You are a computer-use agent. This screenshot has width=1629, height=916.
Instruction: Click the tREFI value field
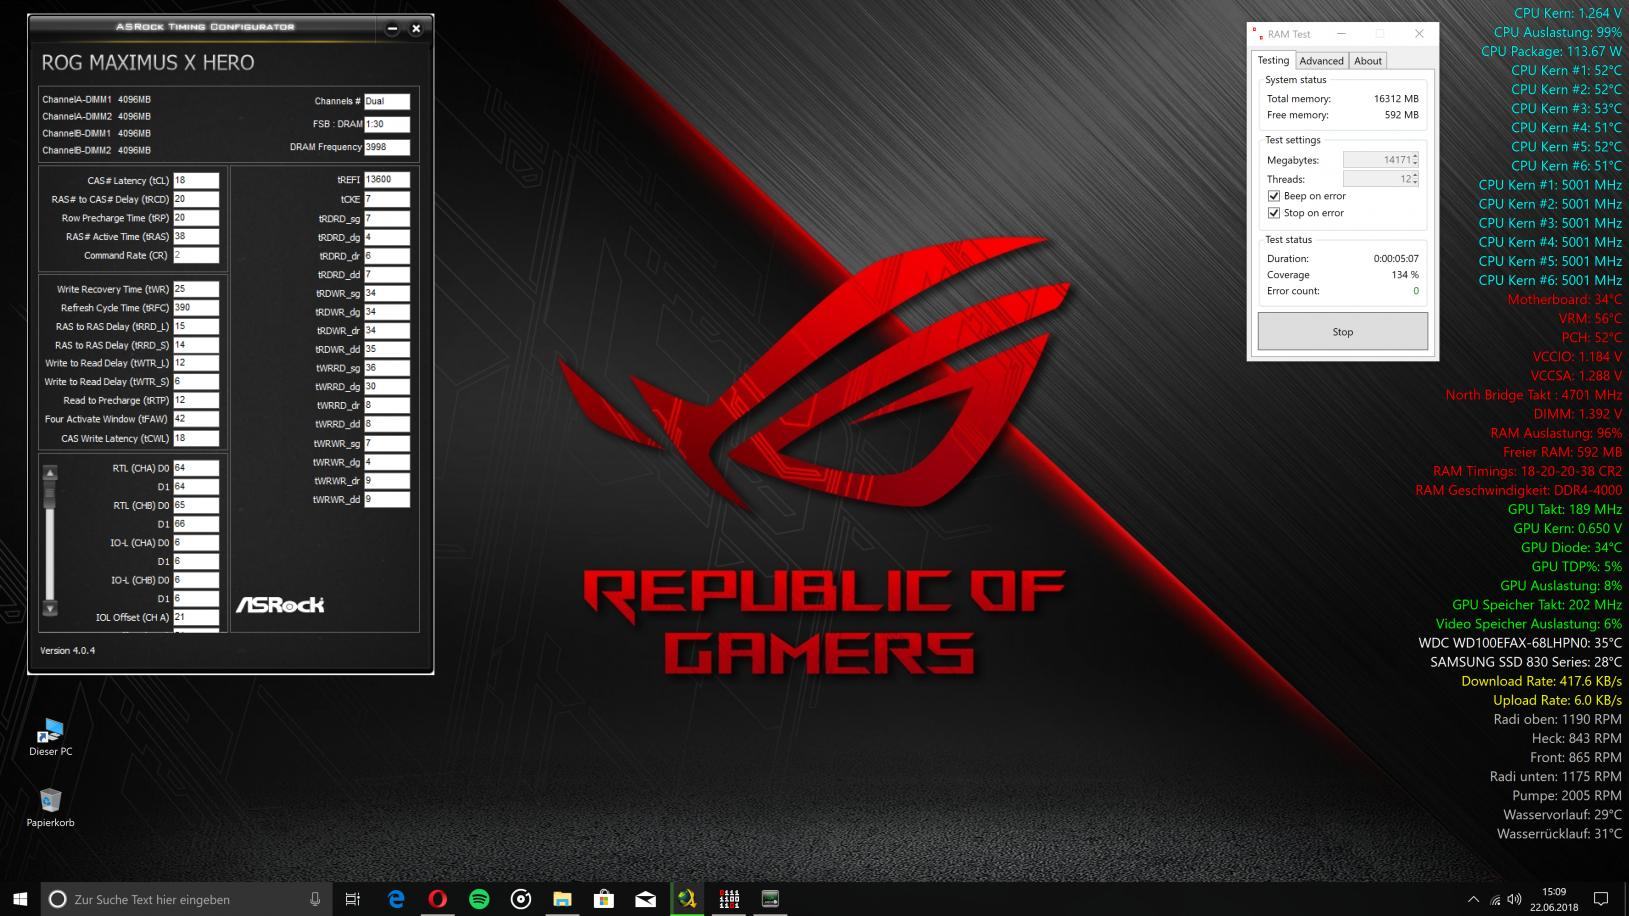(x=387, y=180)
